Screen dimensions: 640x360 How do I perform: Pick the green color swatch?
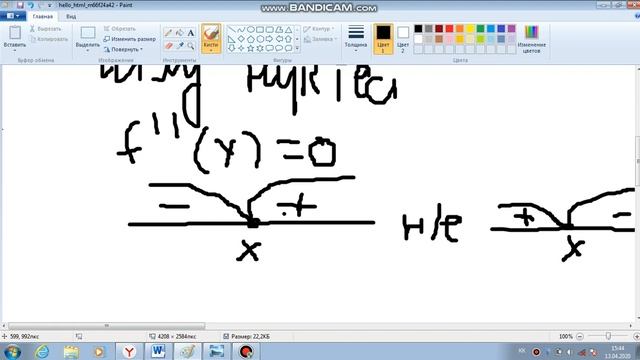(x=480, y=29)
